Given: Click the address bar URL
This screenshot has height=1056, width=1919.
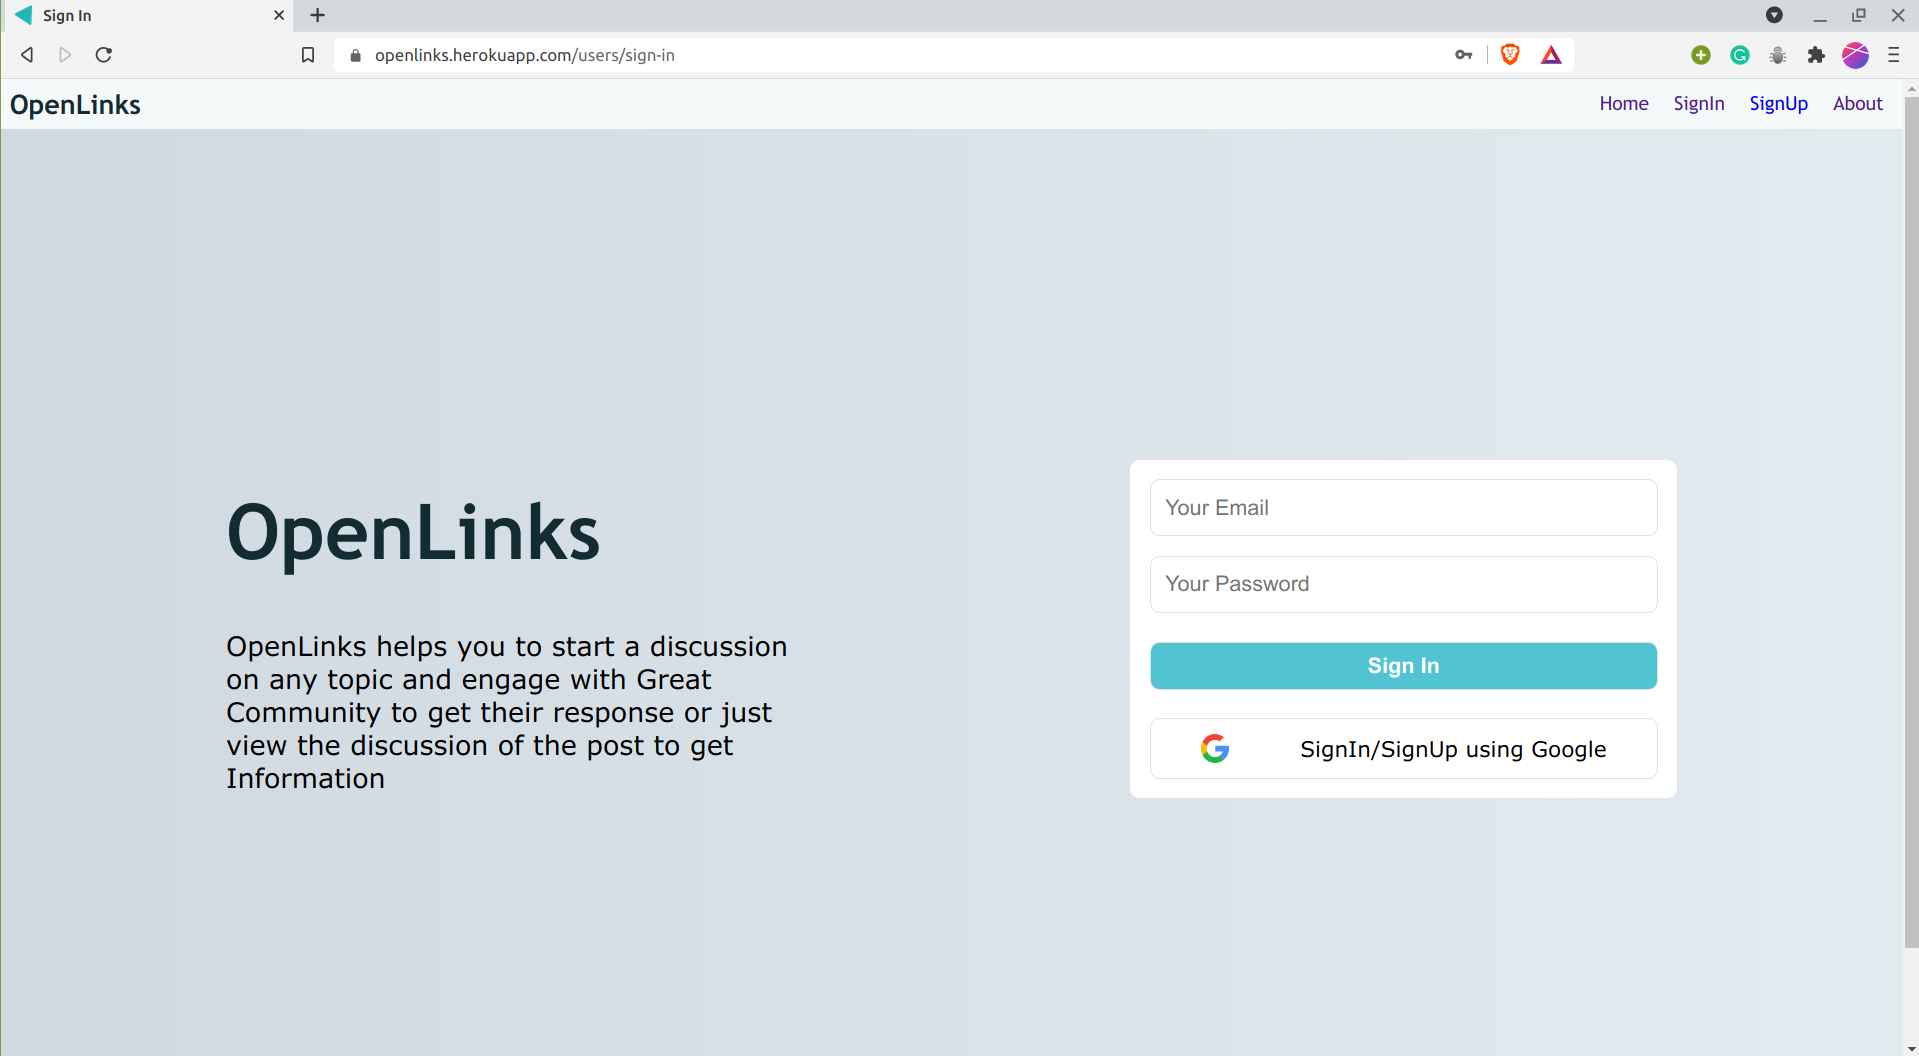Looking at the screenshot, I should [525, 55].
